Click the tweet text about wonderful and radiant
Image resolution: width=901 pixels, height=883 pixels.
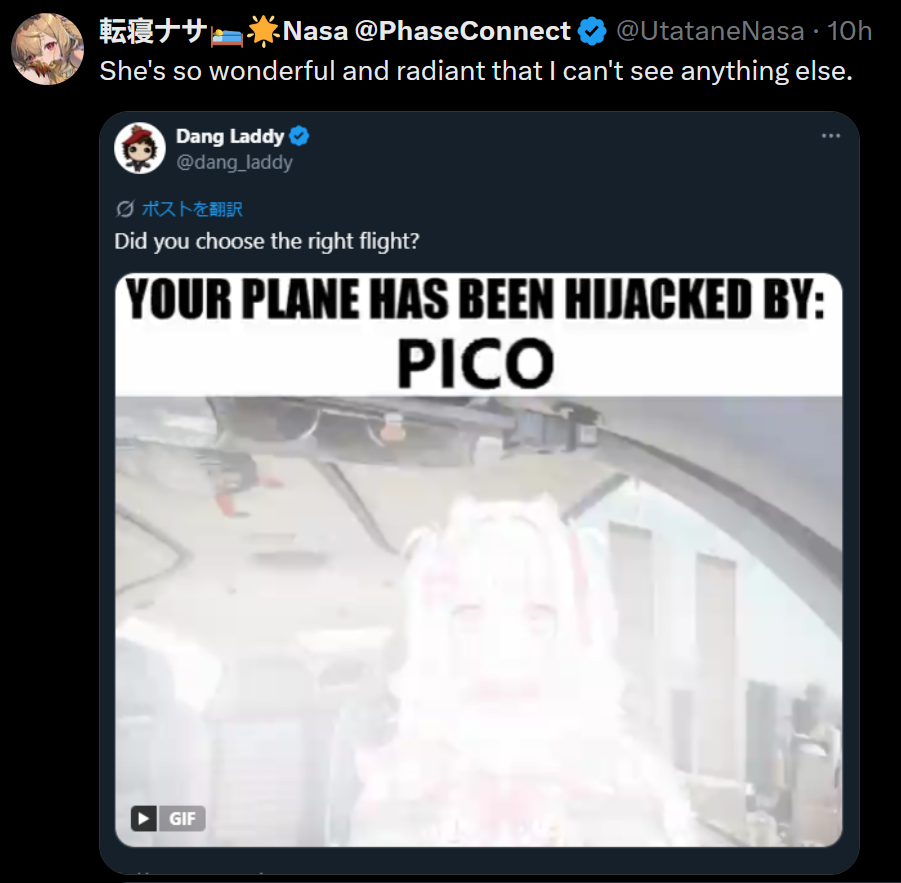(x=476, y=71)
